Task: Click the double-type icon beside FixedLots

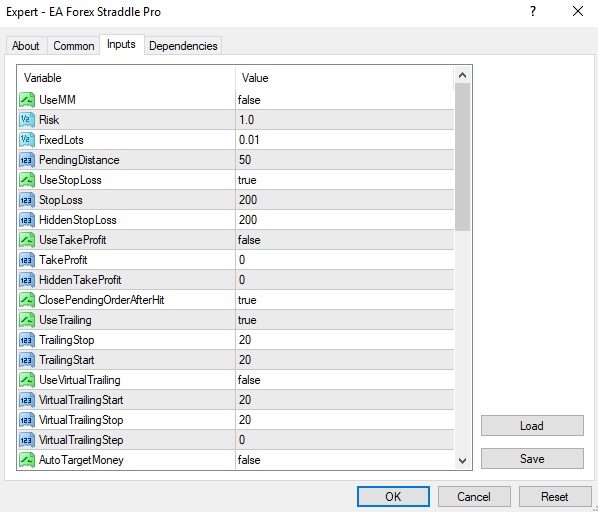Action: coord(27,140)
